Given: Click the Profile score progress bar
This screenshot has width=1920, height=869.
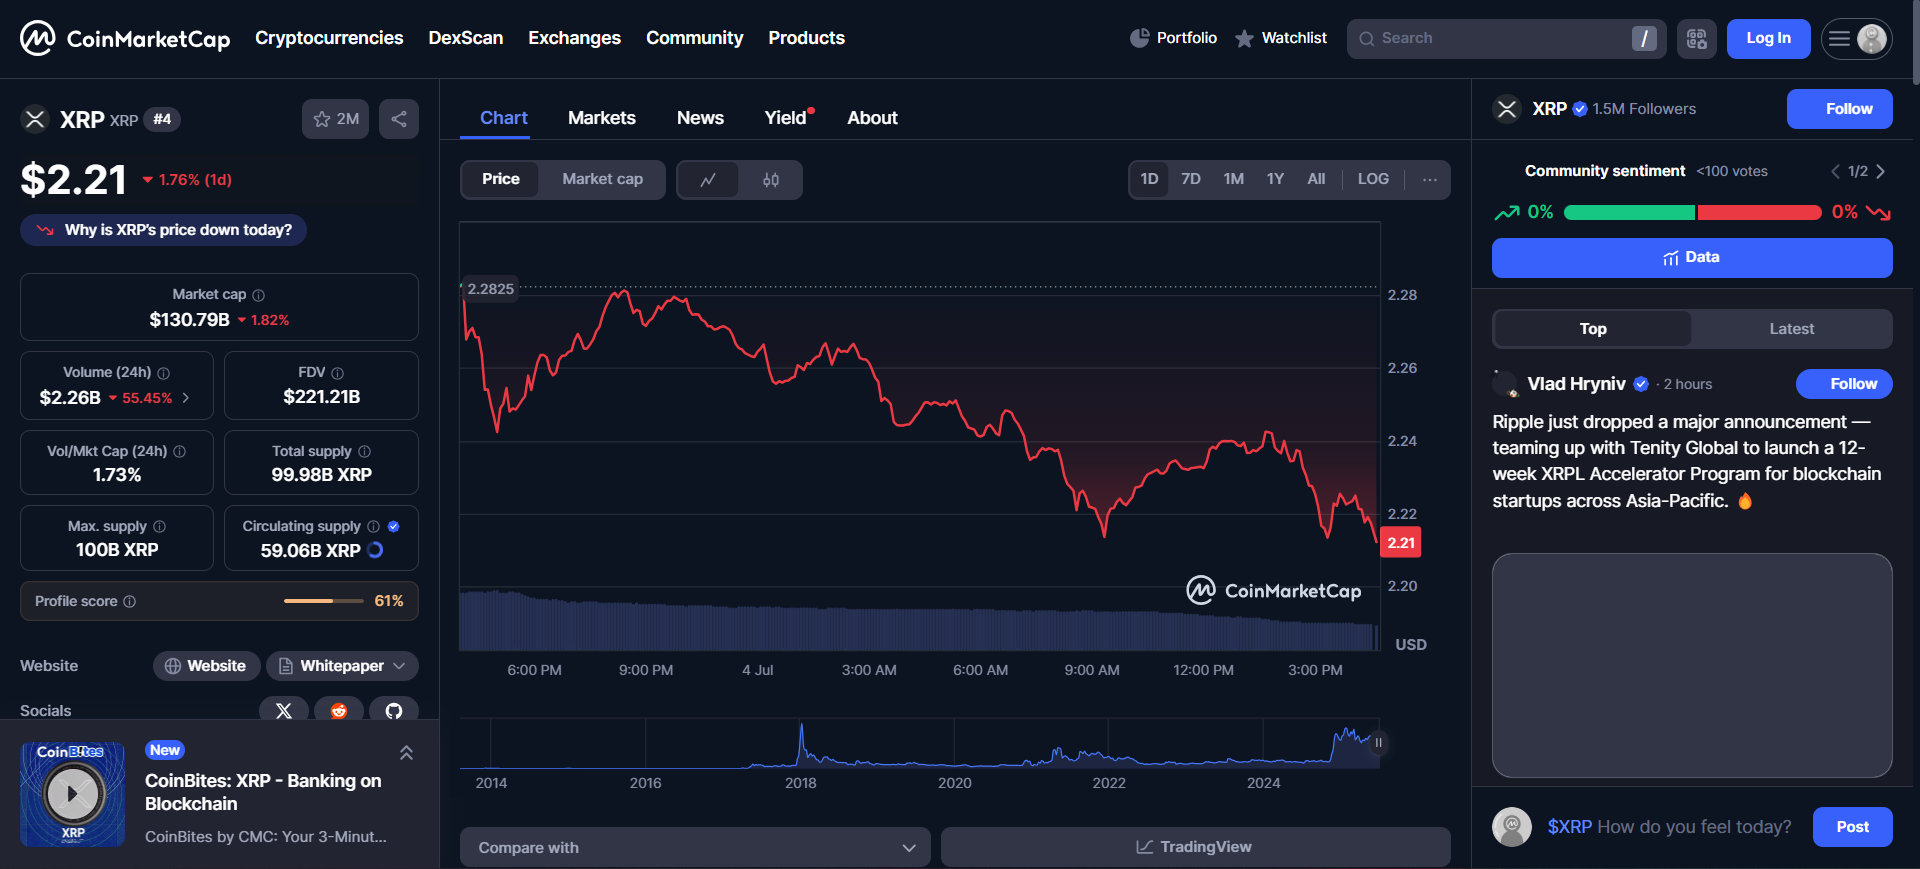Looking at the screenshot, I should tap(324, 601).
